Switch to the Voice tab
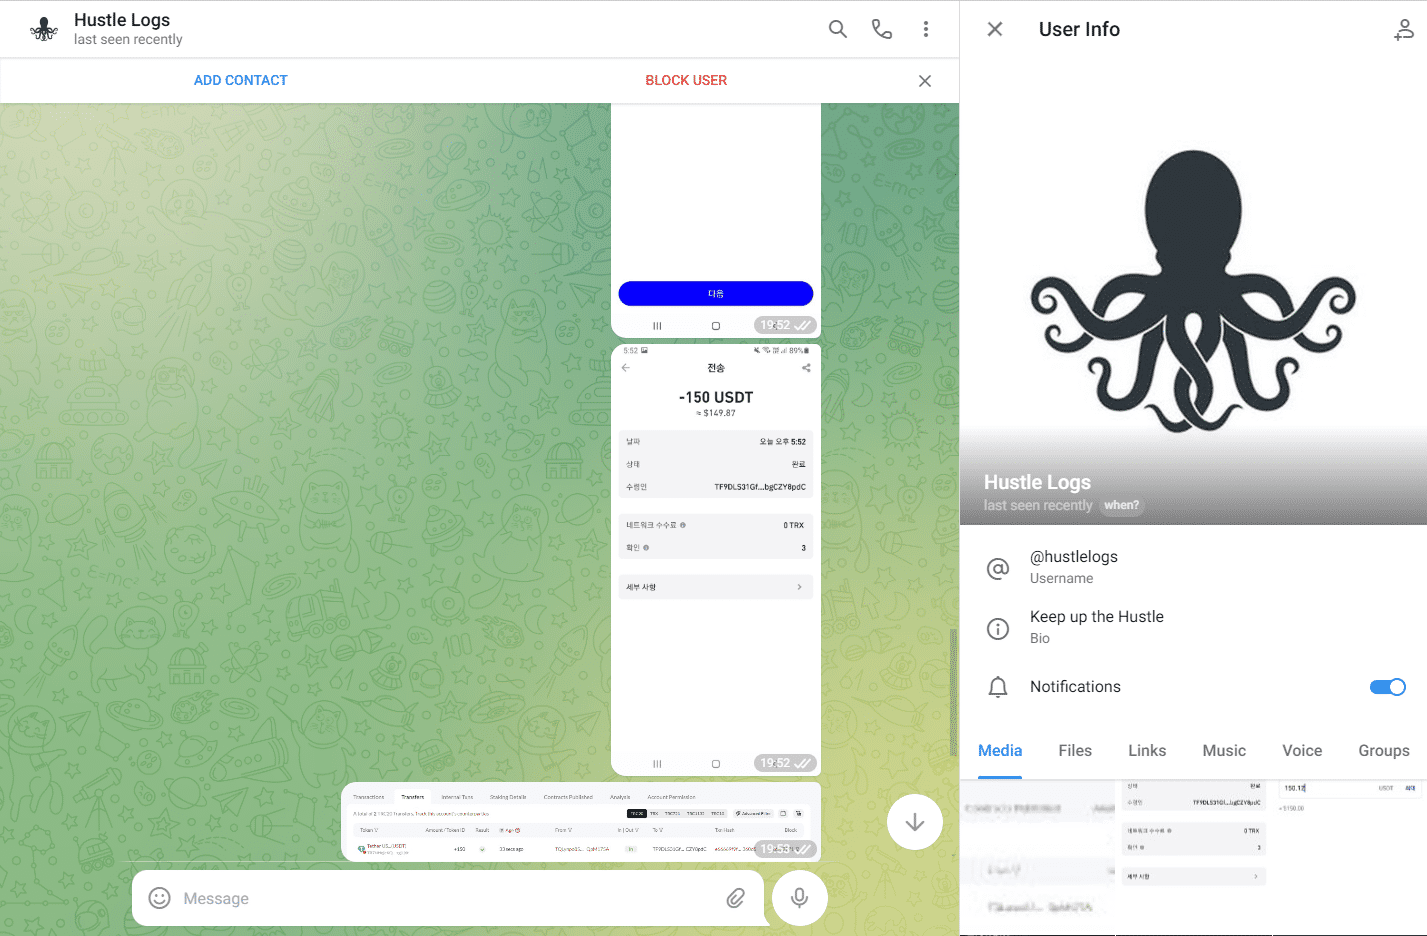Screen dimensions: 1427x936 pos(1302,751)
